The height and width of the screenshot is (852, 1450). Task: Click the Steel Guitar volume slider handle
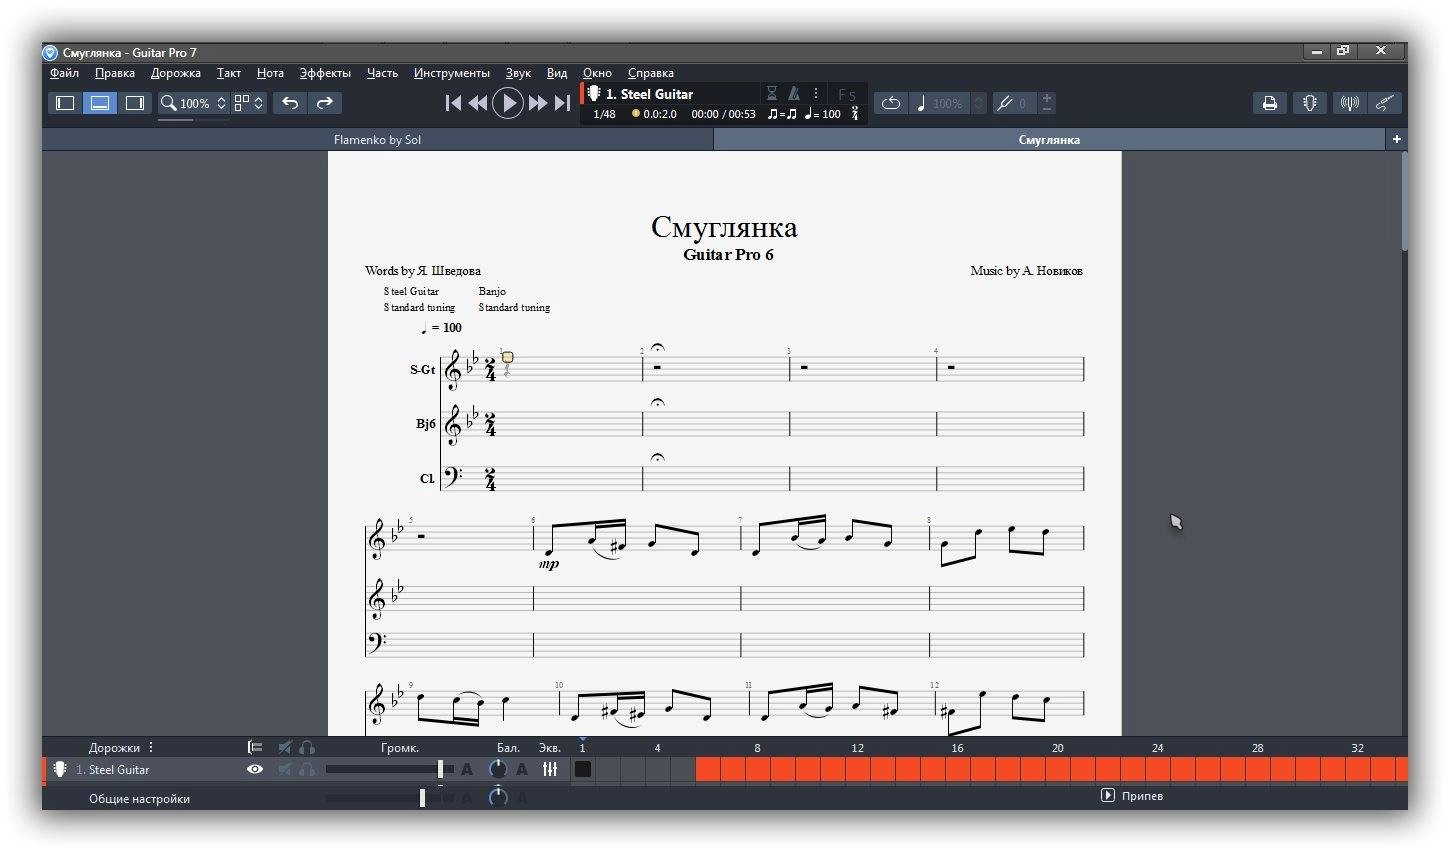point(440,769)
